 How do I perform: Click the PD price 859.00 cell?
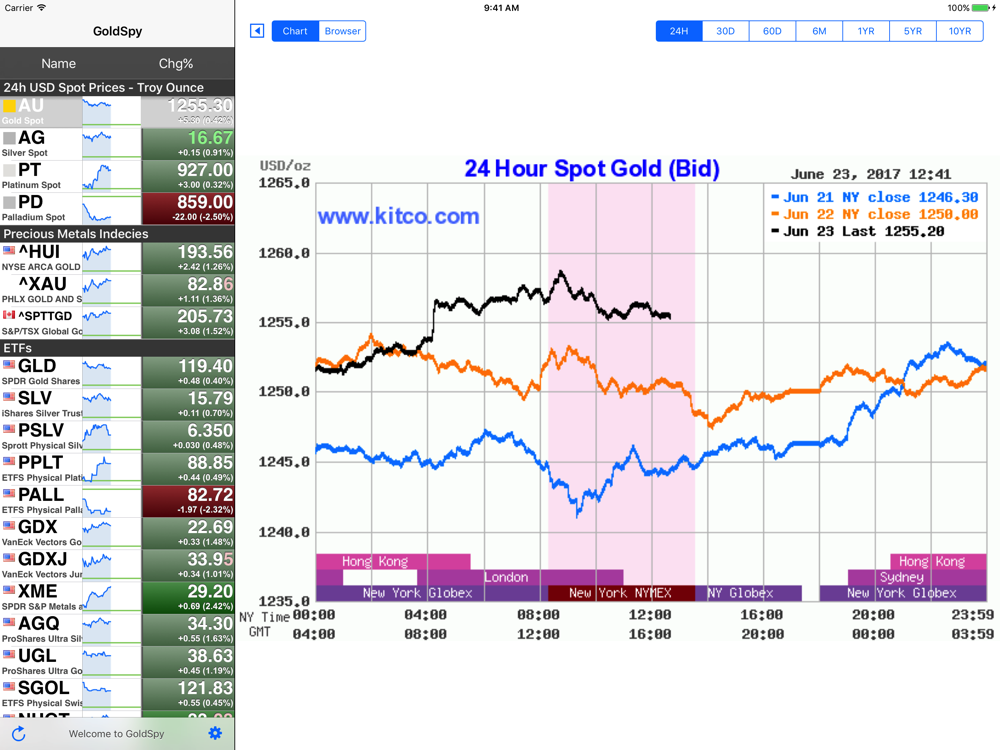188,209
